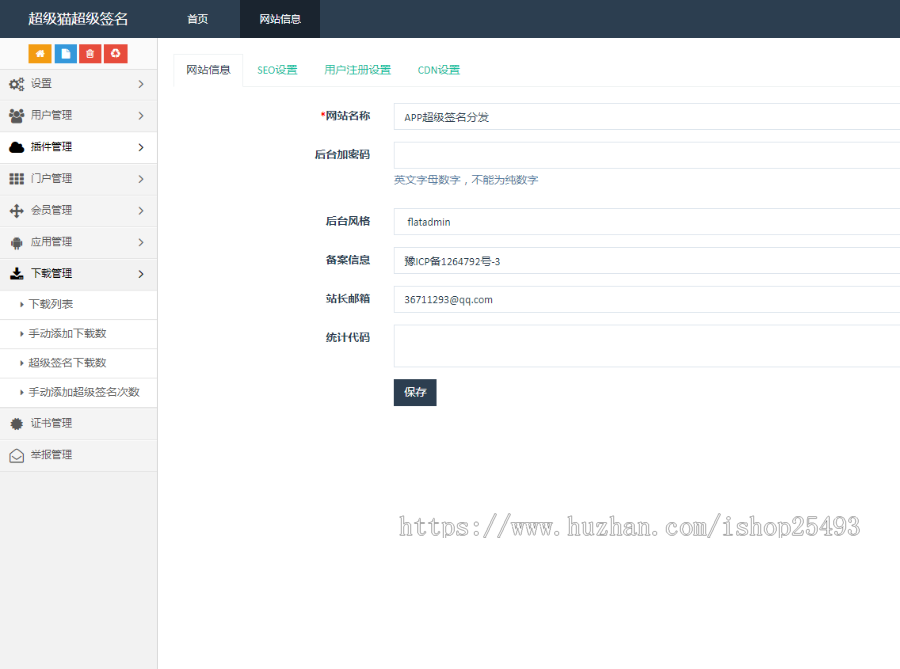The width and height of the screenshot is (900, 669).
Task: Click the red trash icon shortcut
Action: [90, 53]
